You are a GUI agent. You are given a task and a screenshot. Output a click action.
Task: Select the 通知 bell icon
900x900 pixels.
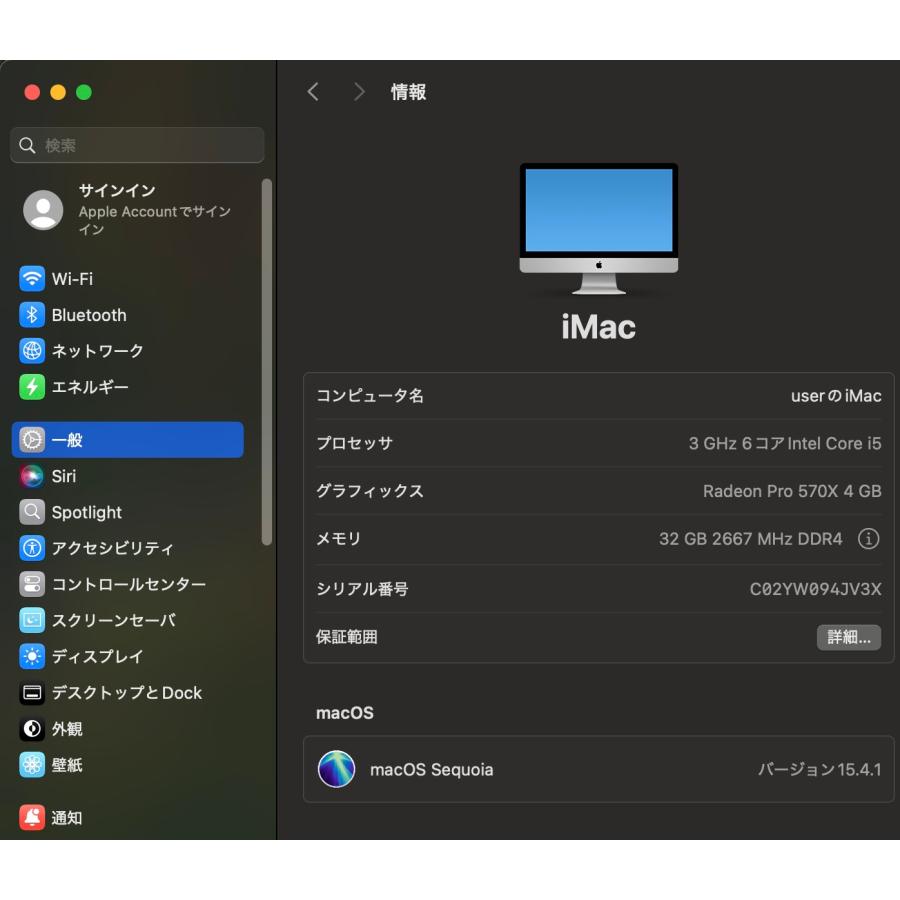pyautogui.click(x=27, y=818)
